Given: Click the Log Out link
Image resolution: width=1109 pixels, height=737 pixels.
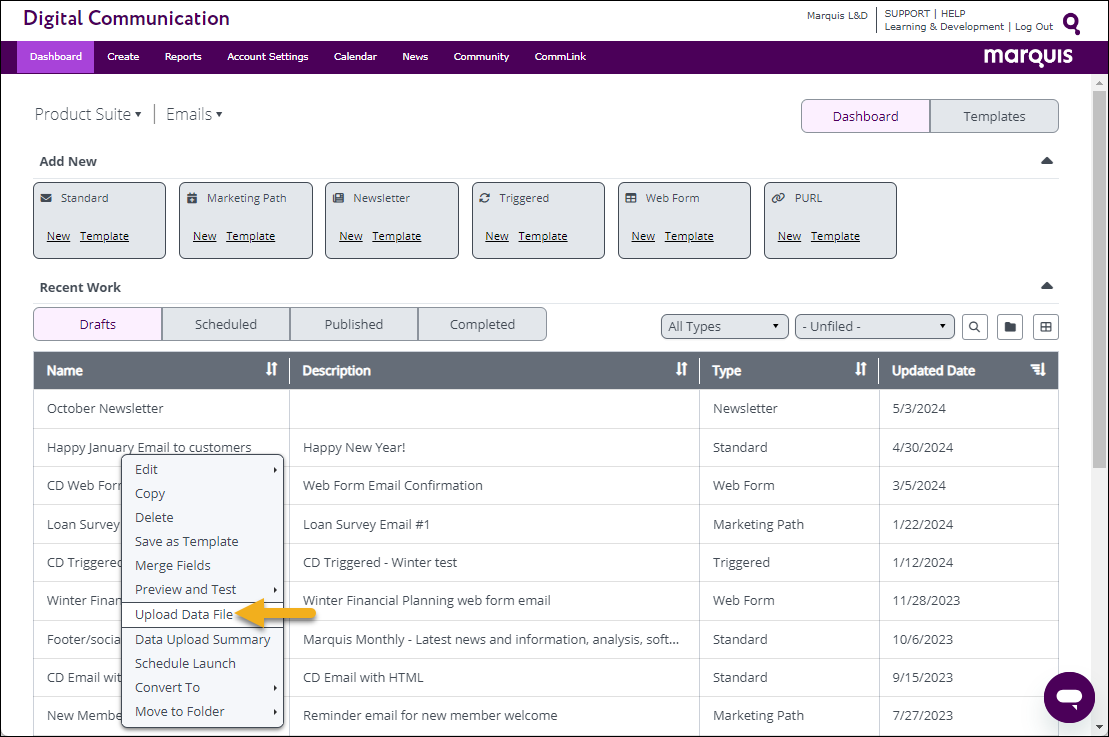Looking at the screenshot, I should [x=1034, y=27].
